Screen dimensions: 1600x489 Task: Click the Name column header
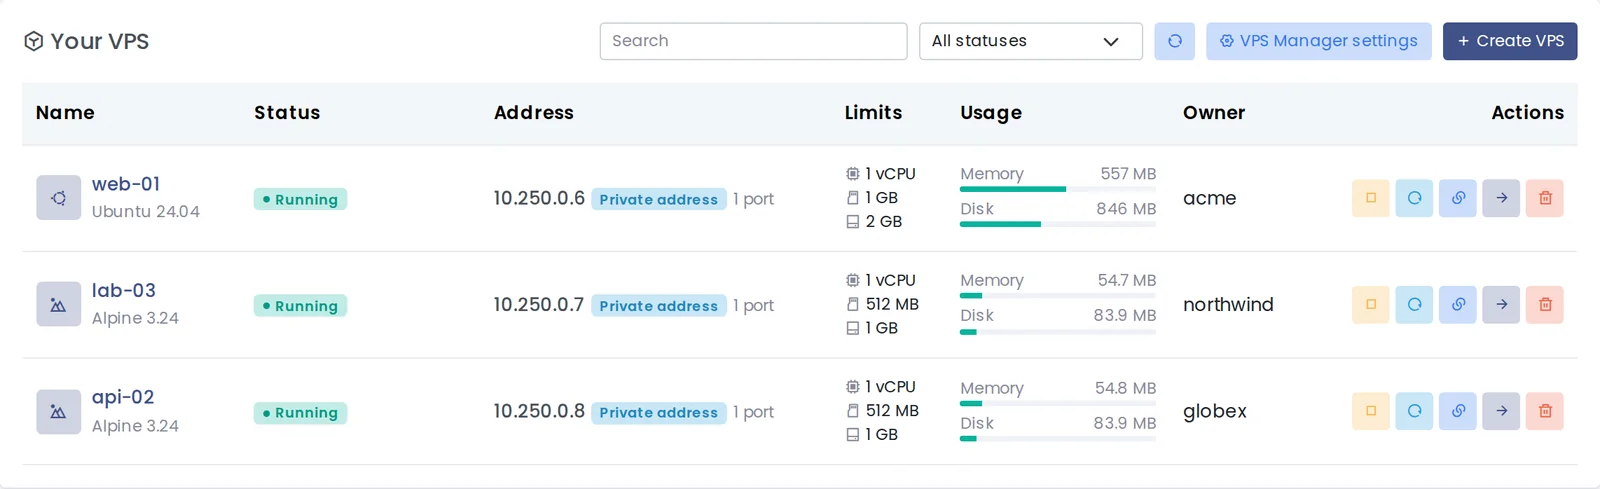65,113
